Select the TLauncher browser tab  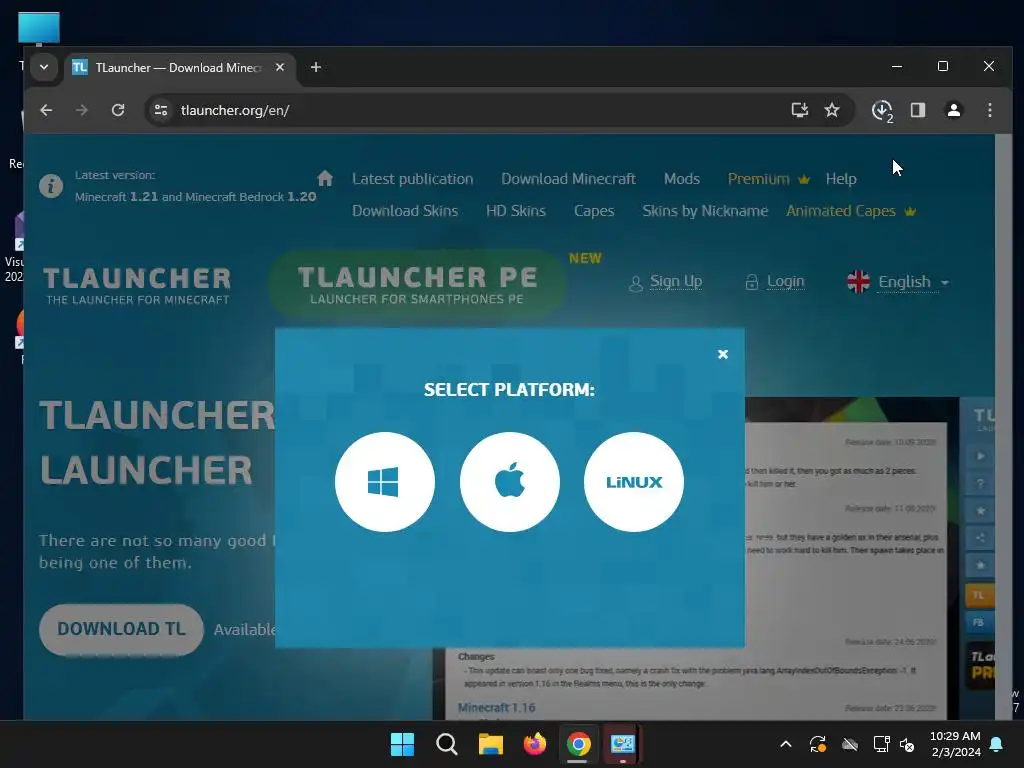coord(178,67)
